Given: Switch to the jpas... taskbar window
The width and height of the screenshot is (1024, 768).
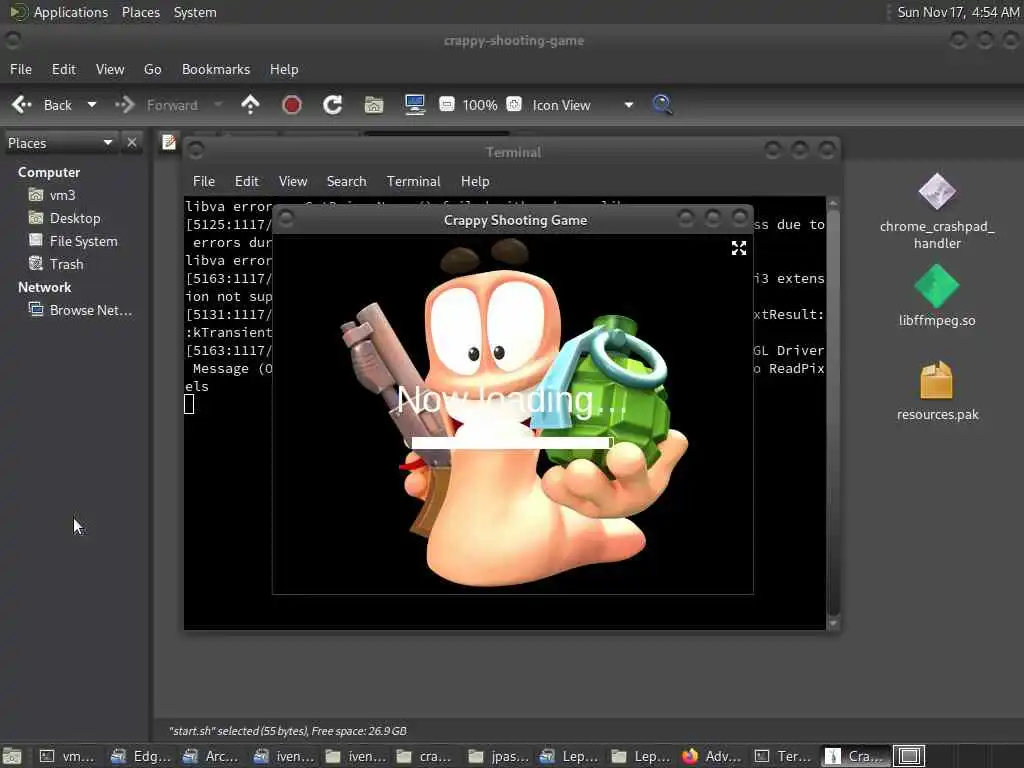Looking at the screenshot, I should click(x=499, y=756).
